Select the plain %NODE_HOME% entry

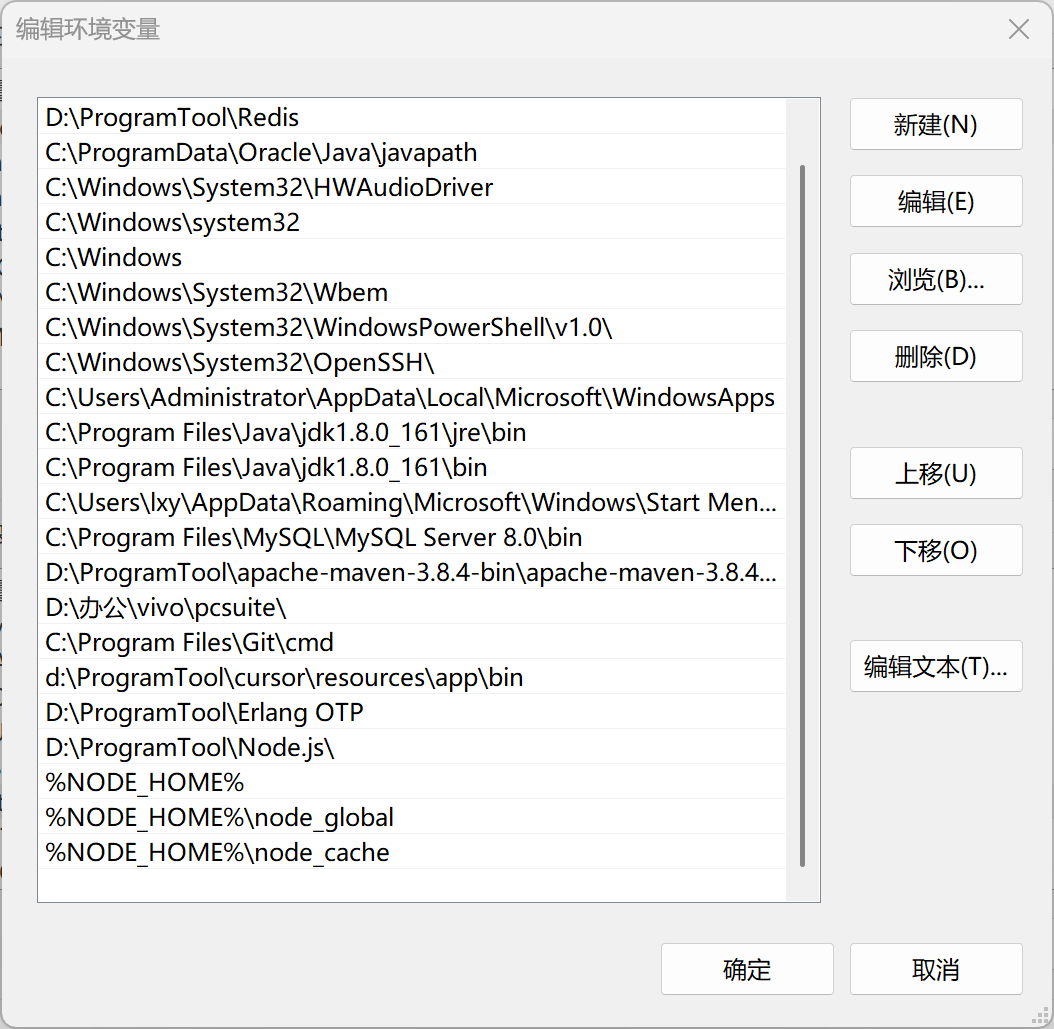412,782
